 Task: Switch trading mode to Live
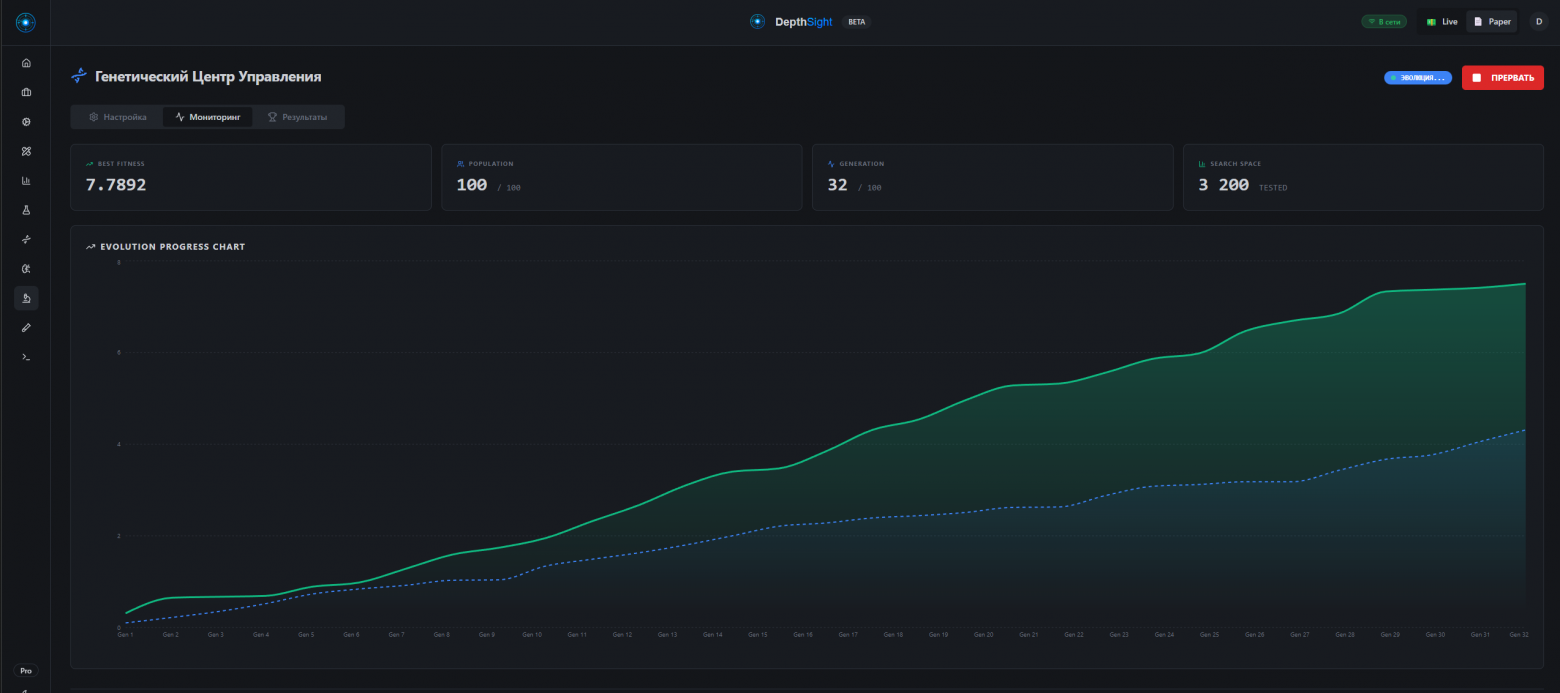pos(1442,22)
